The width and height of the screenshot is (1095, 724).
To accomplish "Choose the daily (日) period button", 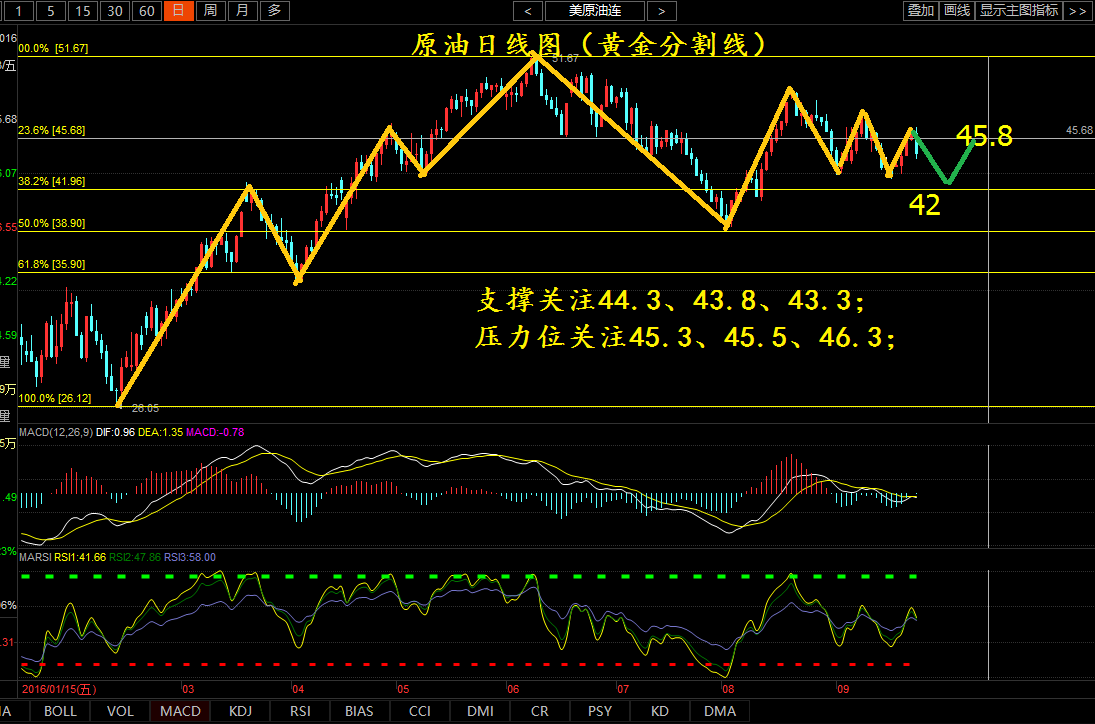I will point(178,11).
